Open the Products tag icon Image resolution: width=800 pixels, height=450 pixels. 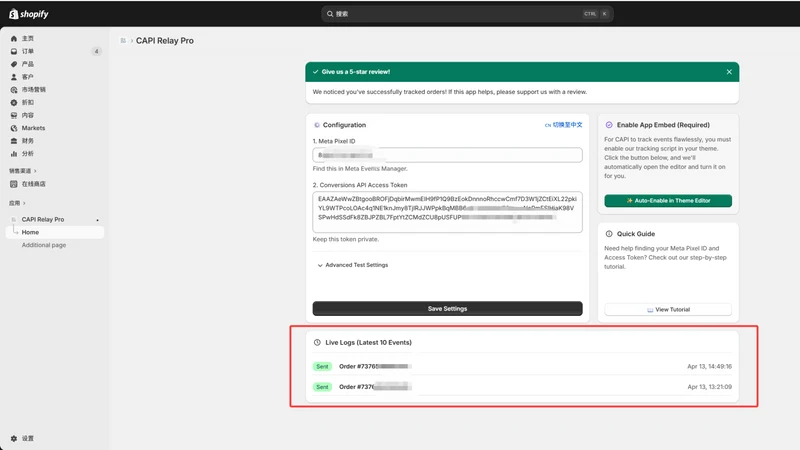coord(14,64)
